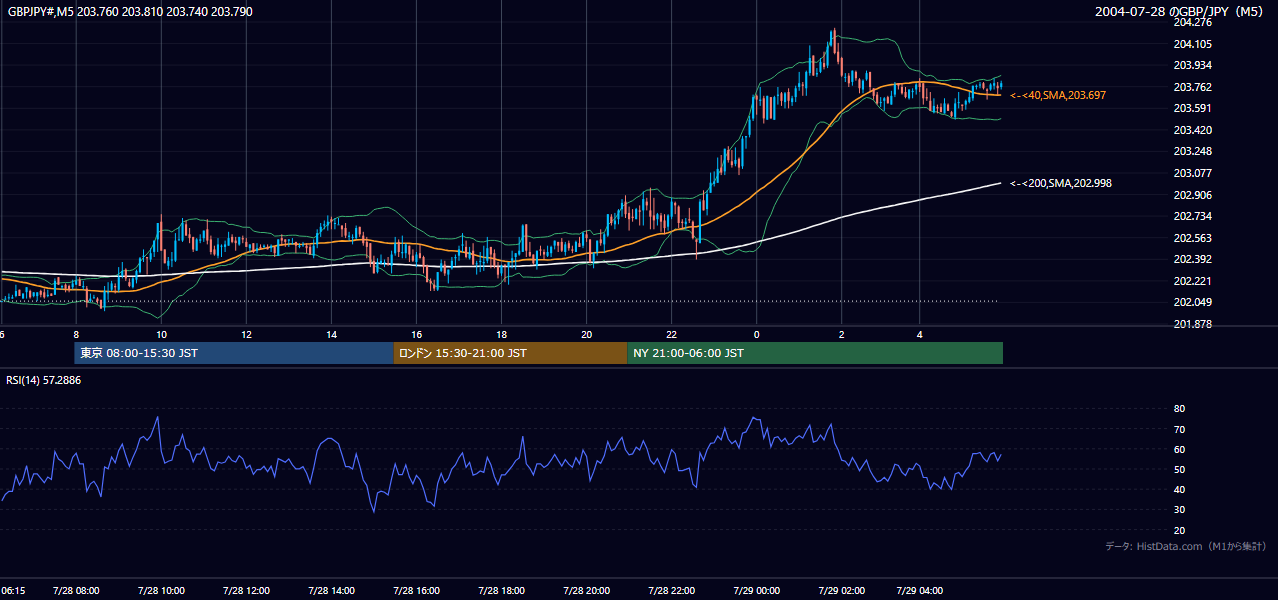Click the 200 SMA label reading 202.998
The width and height of the screenshot is (1278, 600).
point(1061,183)
